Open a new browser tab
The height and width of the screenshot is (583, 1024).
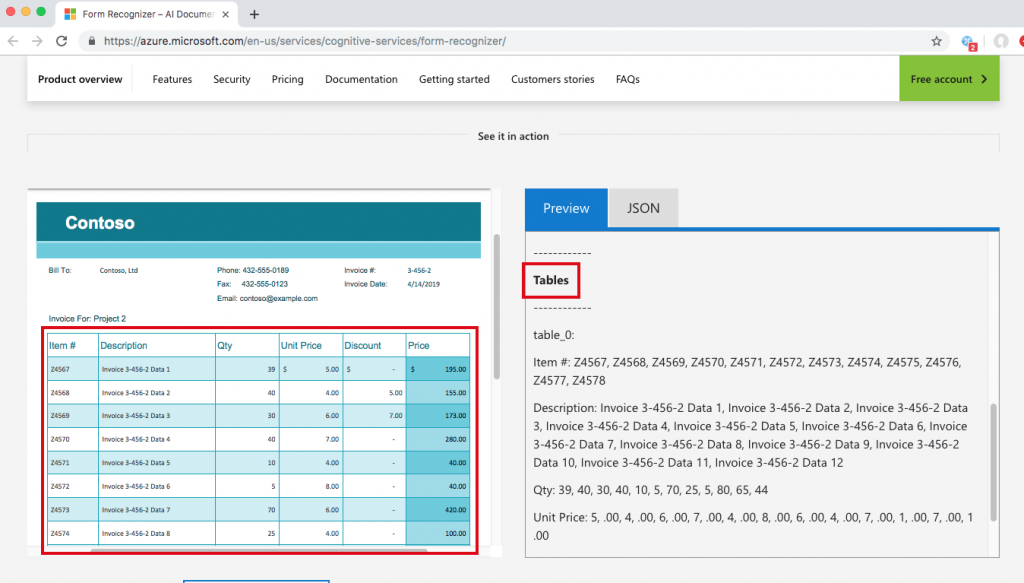point(254,14)
